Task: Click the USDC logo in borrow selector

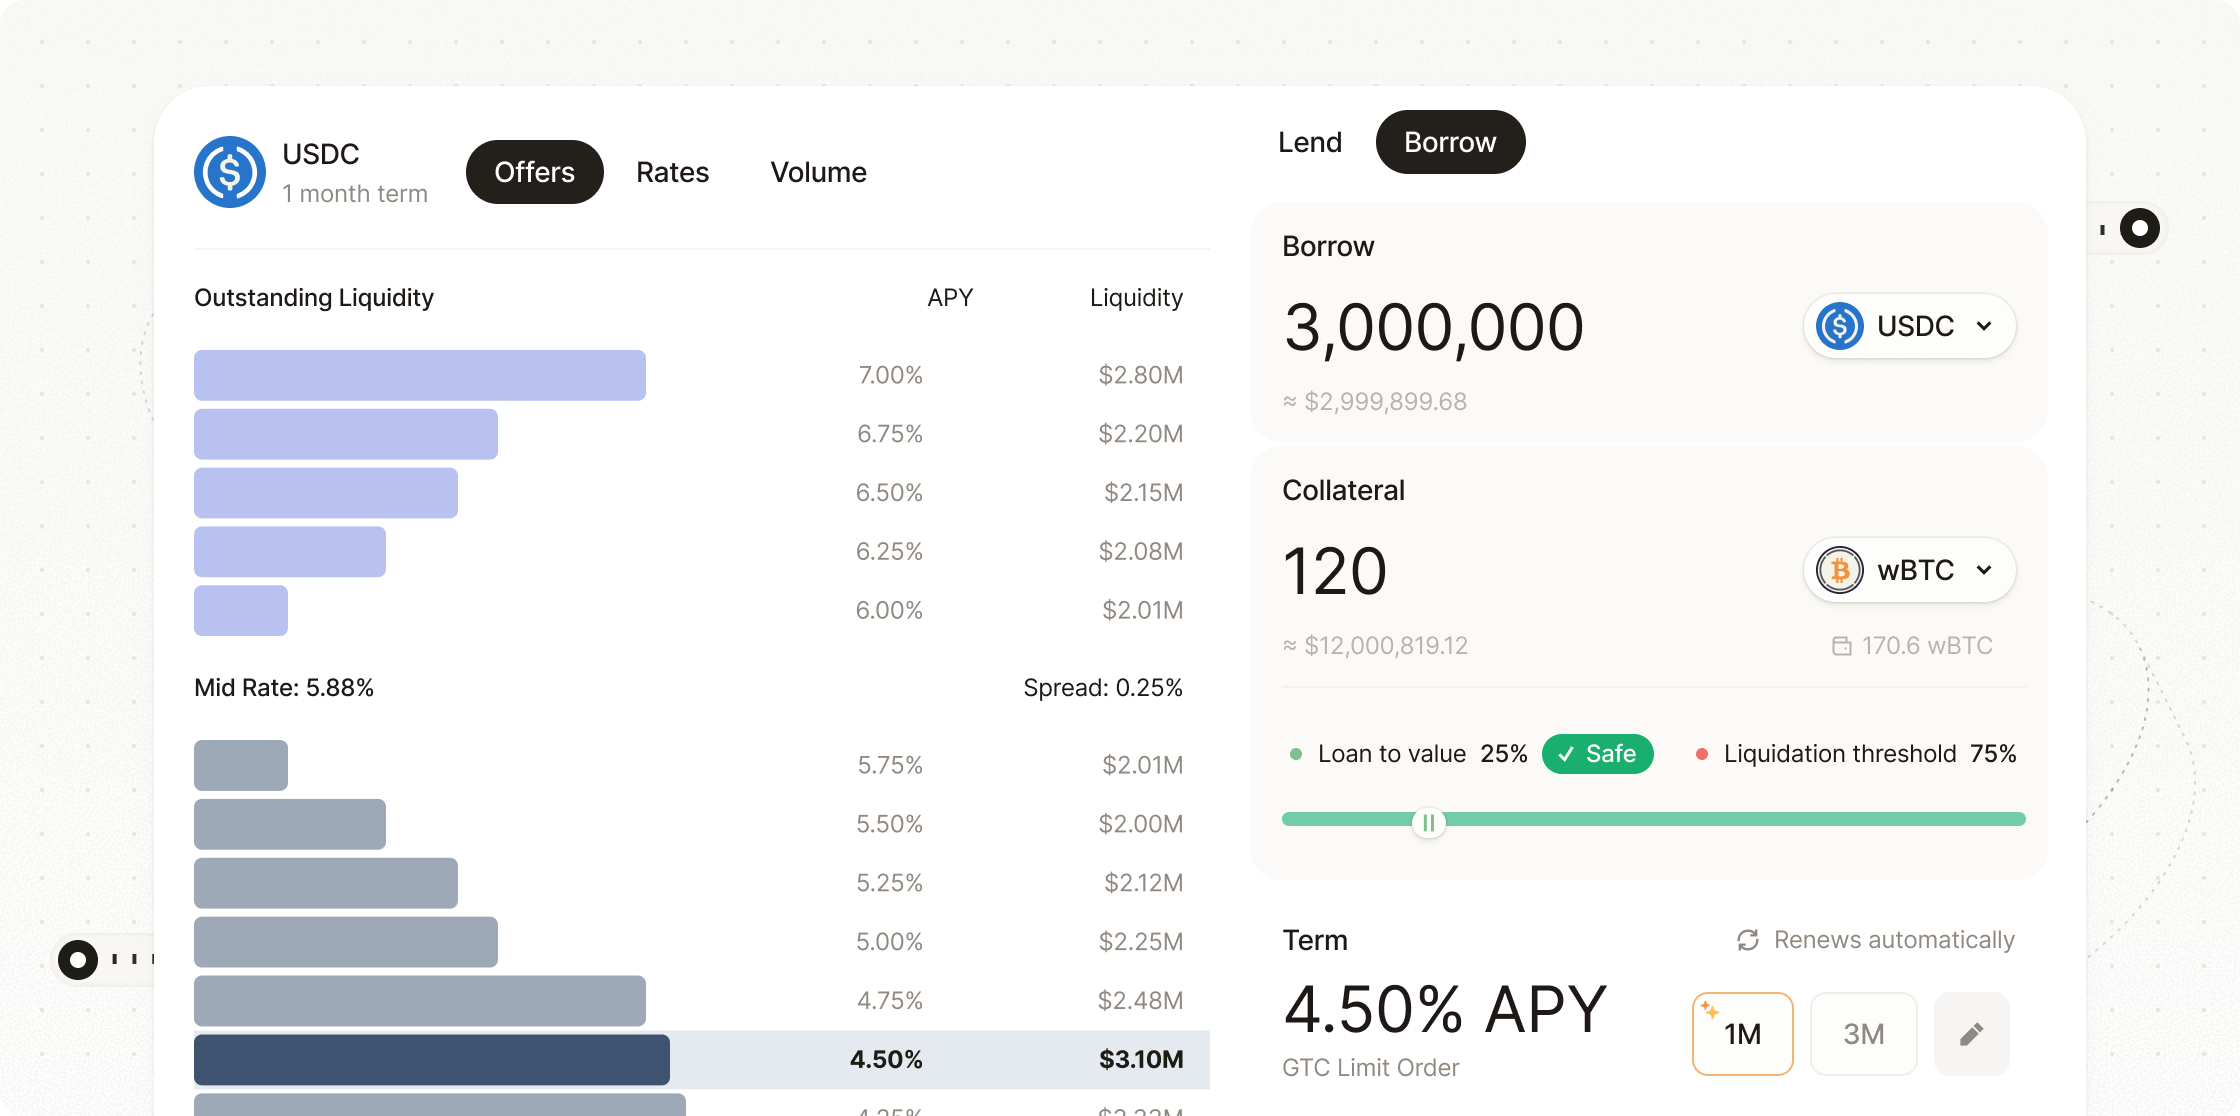Action: point(1840,326)
